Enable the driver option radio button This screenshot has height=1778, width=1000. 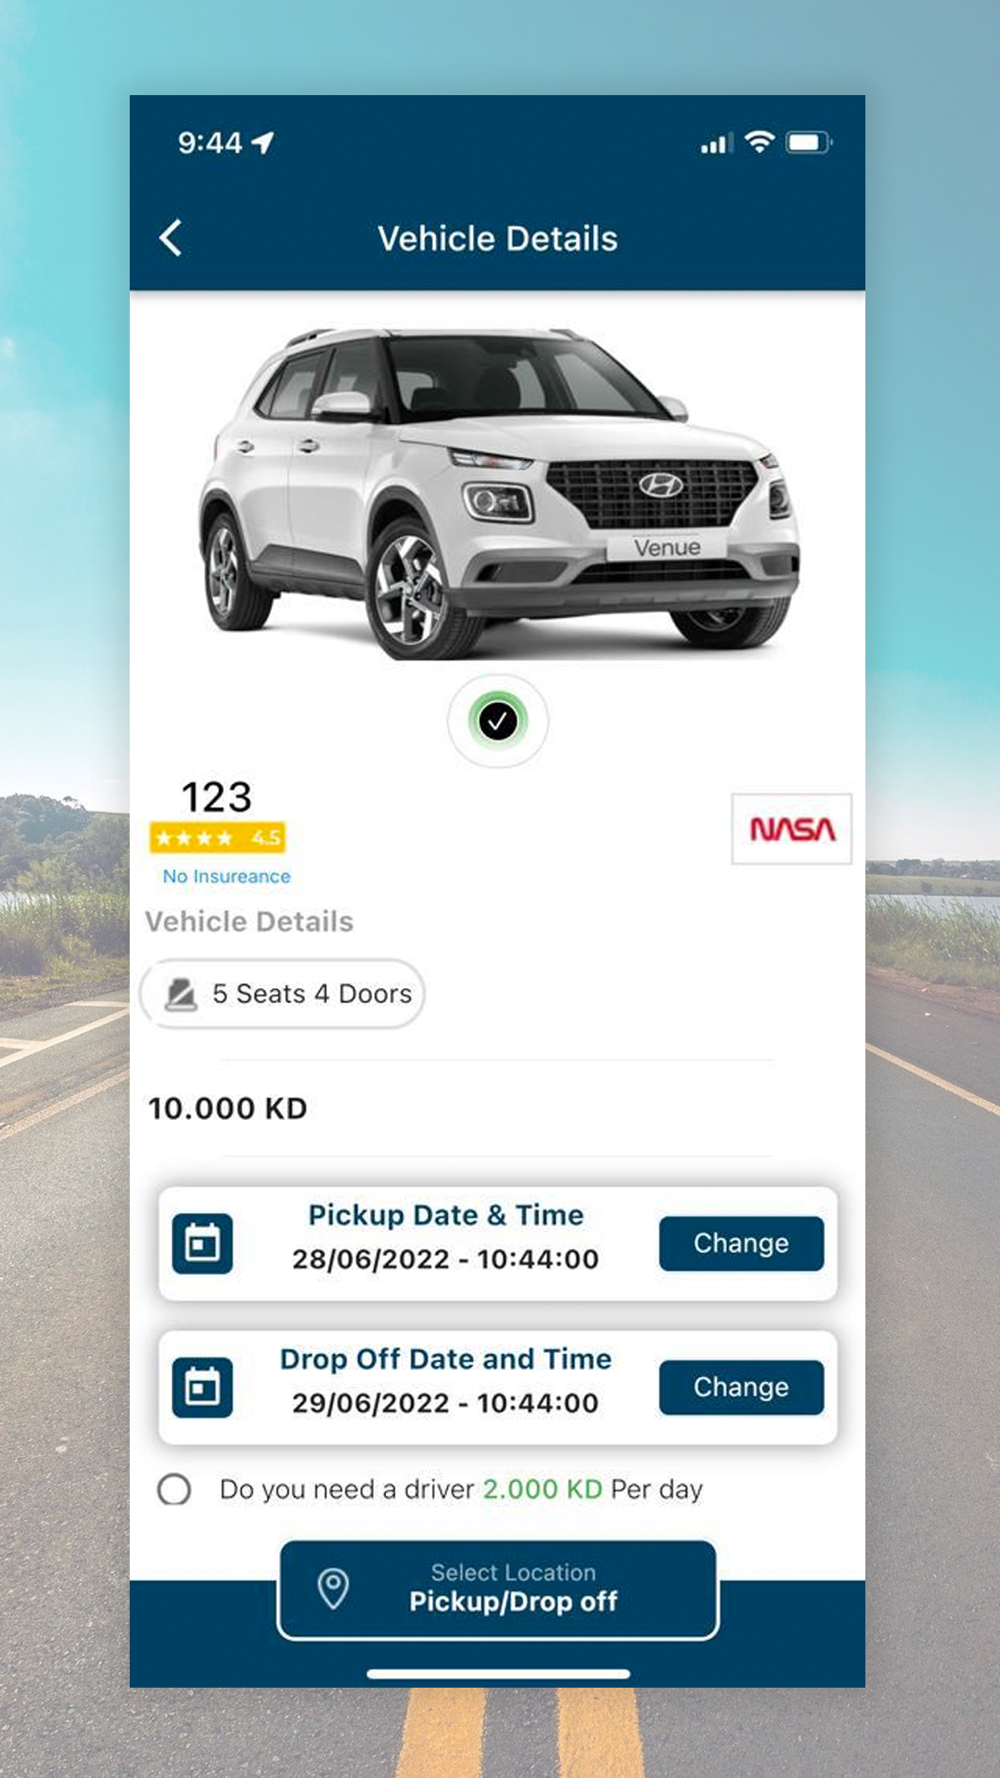pos(174,1489)
